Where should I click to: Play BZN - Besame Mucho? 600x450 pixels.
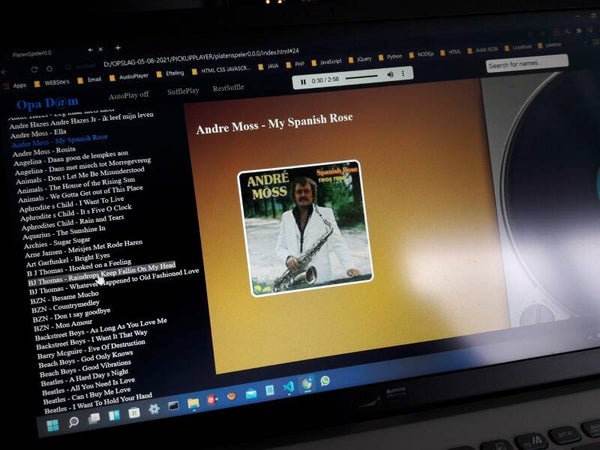(65, 297)
